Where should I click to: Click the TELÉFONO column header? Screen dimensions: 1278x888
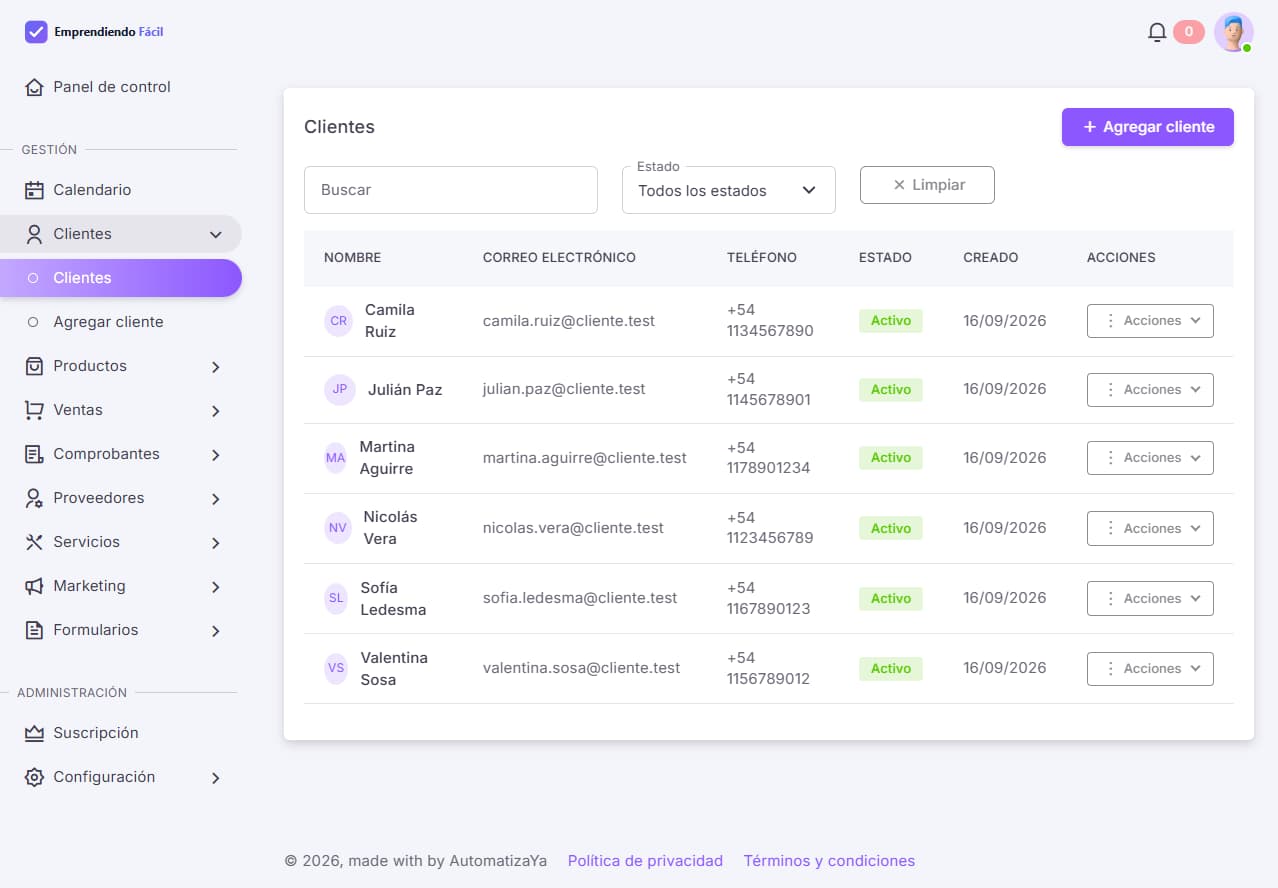point(762,258)
